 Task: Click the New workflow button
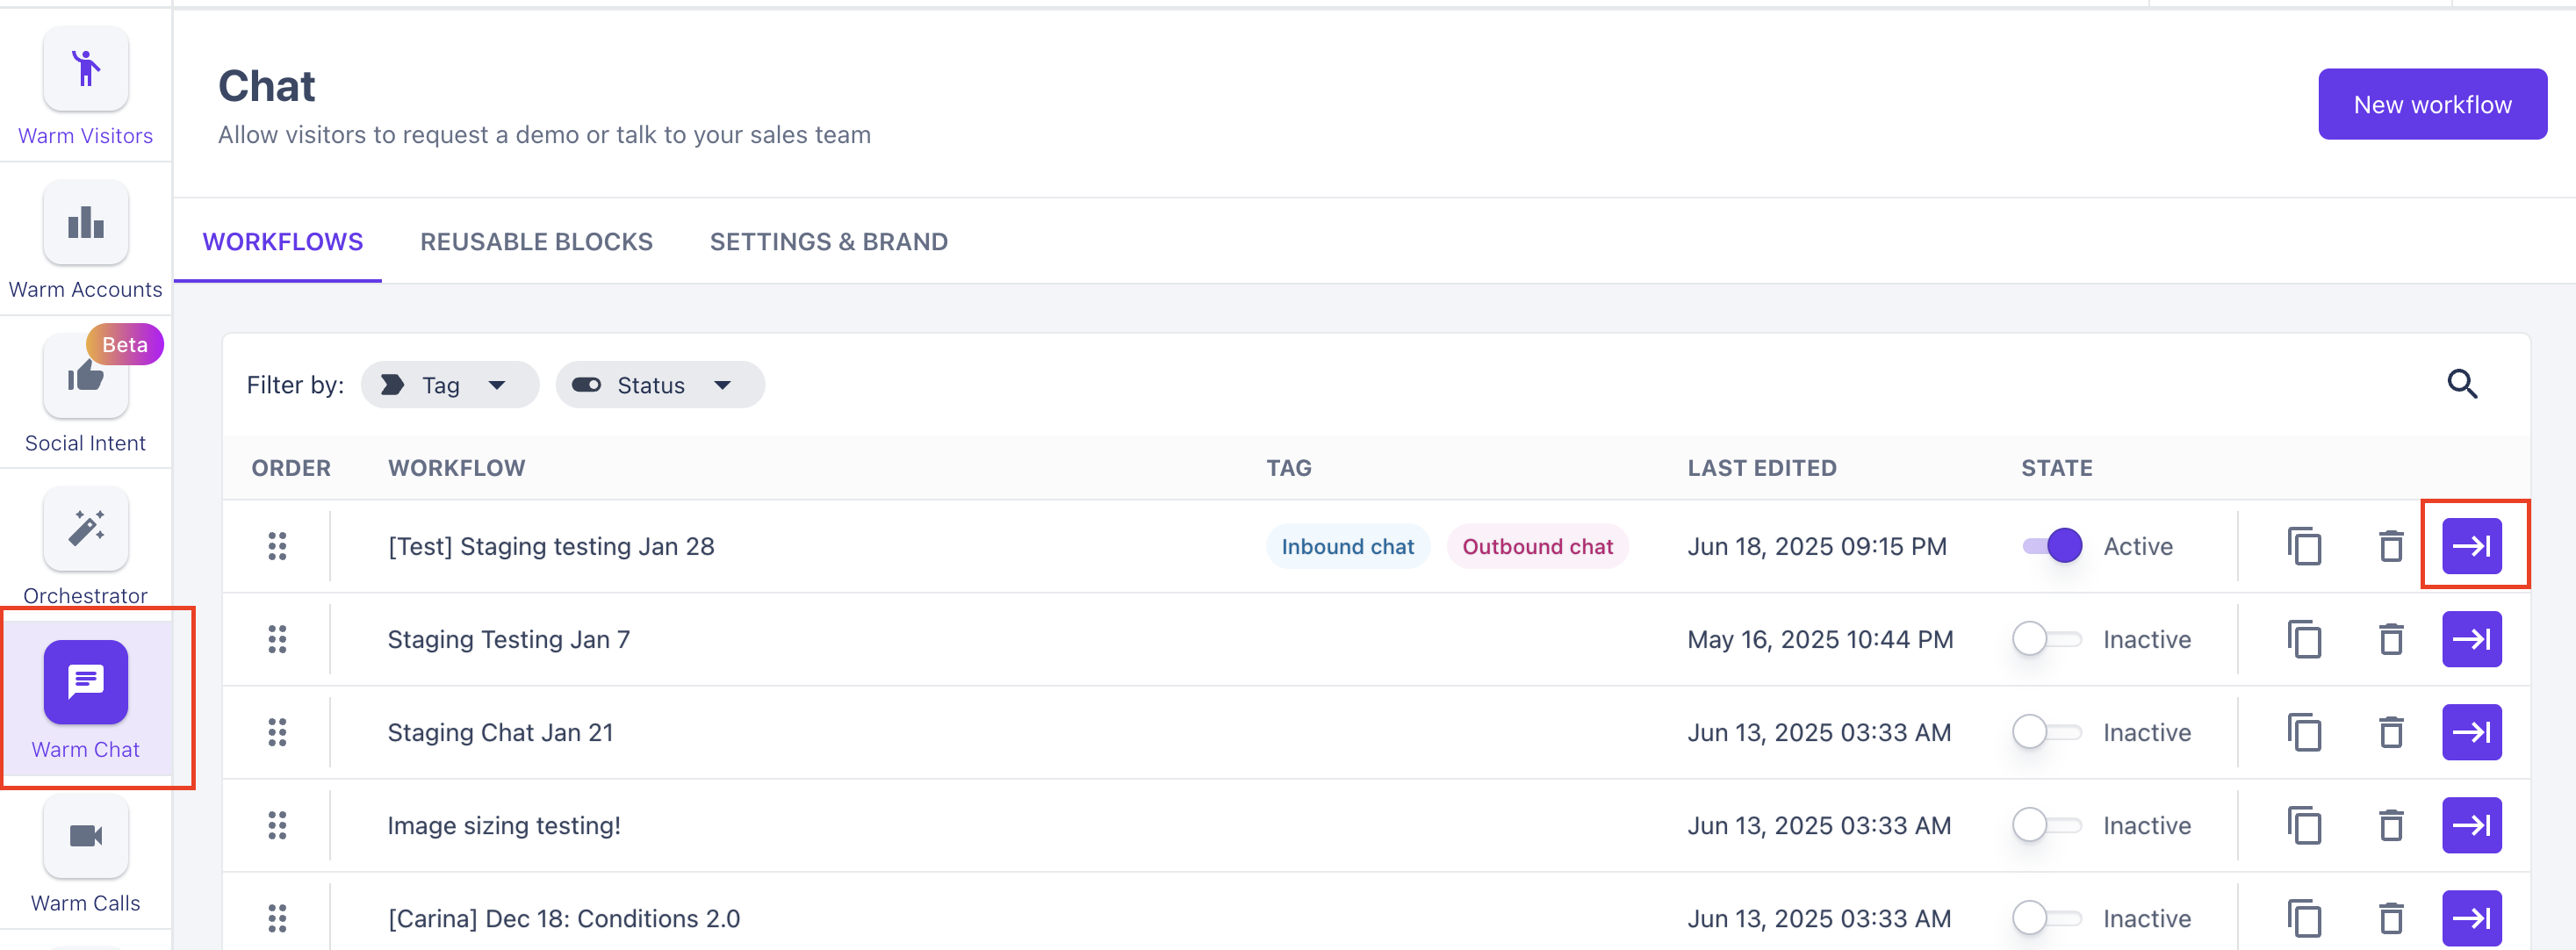[x=2431, y=105]
